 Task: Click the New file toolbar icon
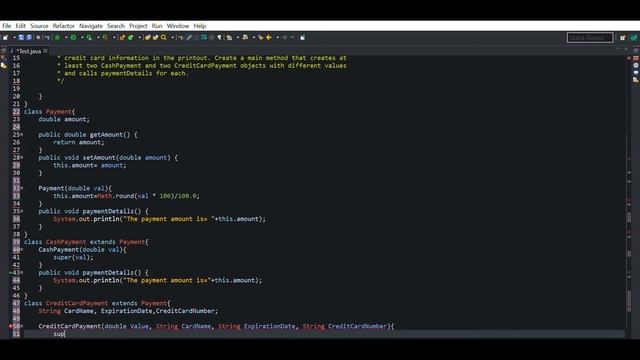[x=5, y=38]
